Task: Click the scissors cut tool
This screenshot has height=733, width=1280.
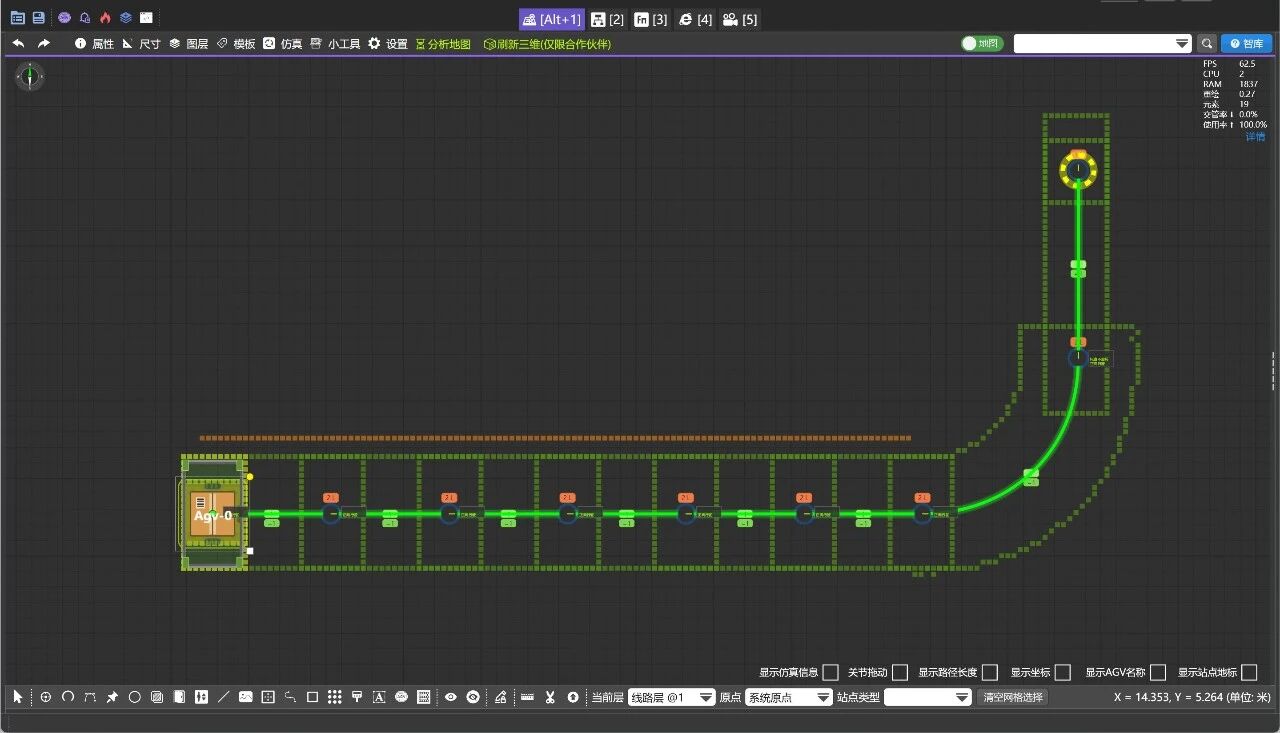Action: point(550,697)
